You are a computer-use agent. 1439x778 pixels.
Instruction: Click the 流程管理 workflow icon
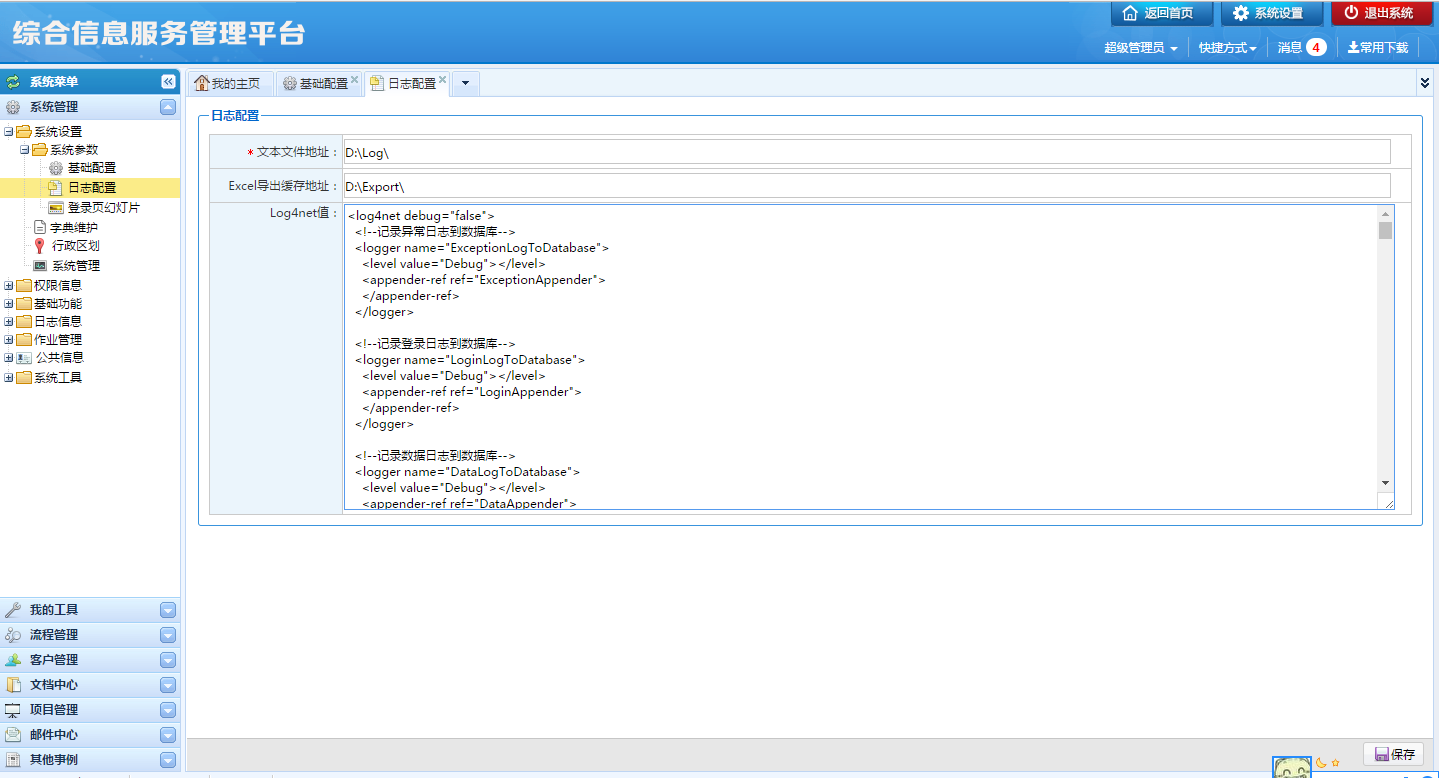click(13, 635)
